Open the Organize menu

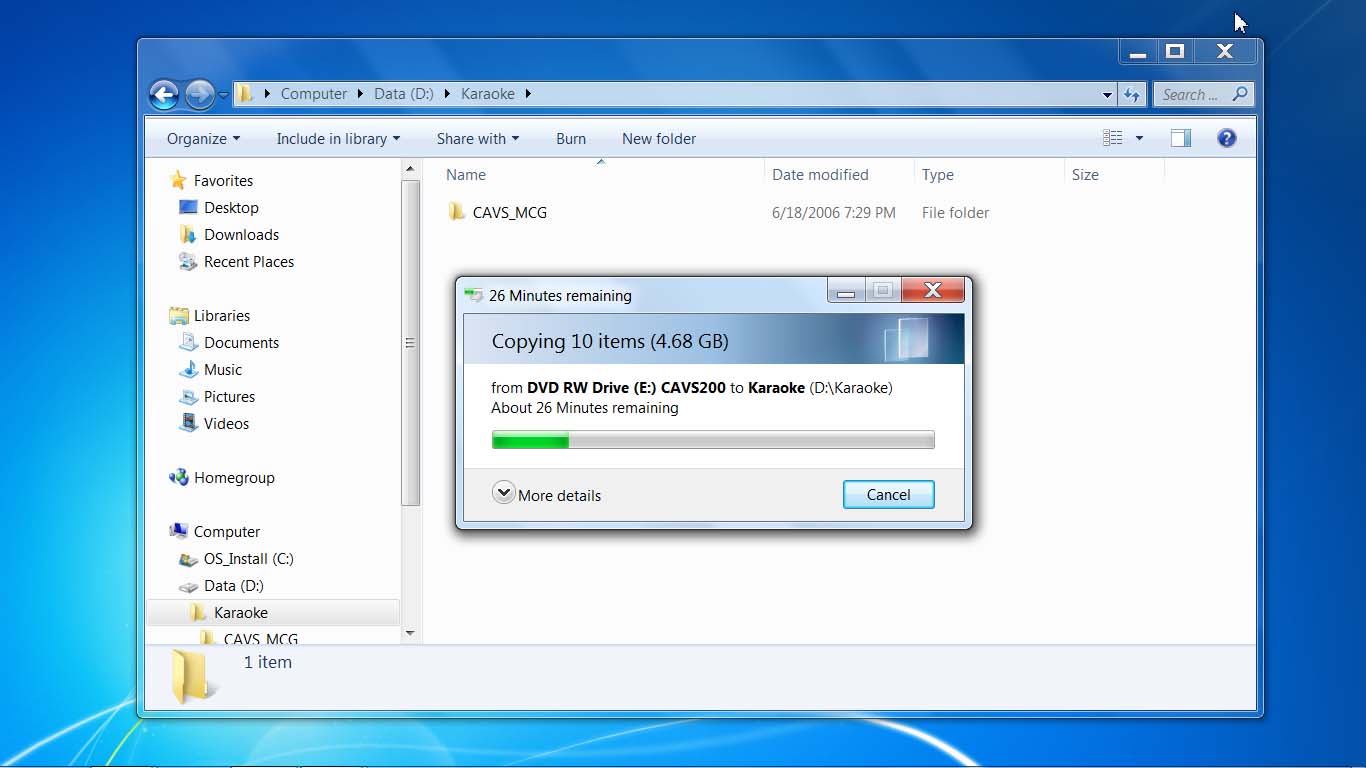[203, 139]
